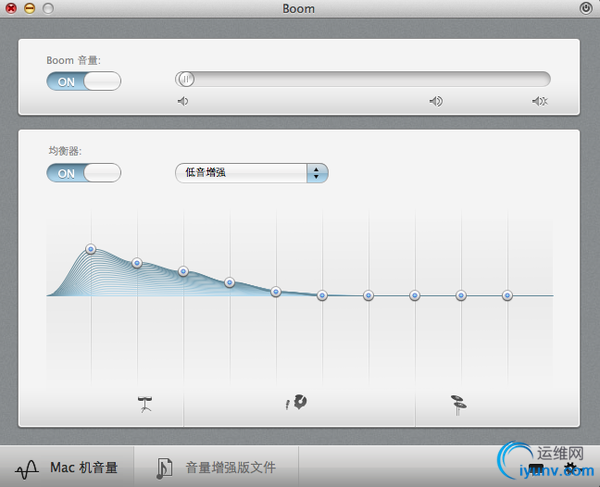
Task: Select the ninth equalizer band handle
Action: coord(461,295)
